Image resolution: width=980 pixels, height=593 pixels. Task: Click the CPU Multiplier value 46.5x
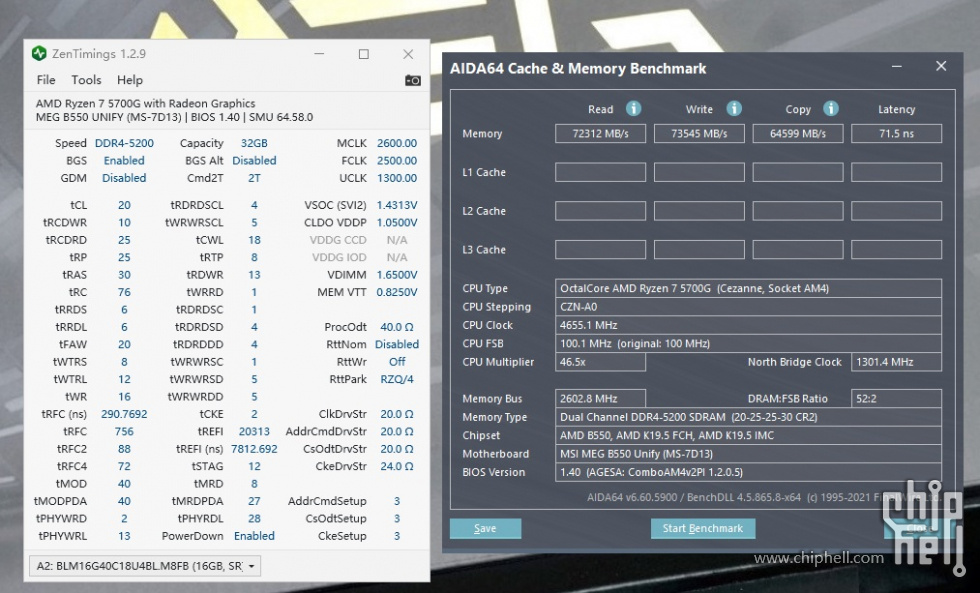point(601,362)
